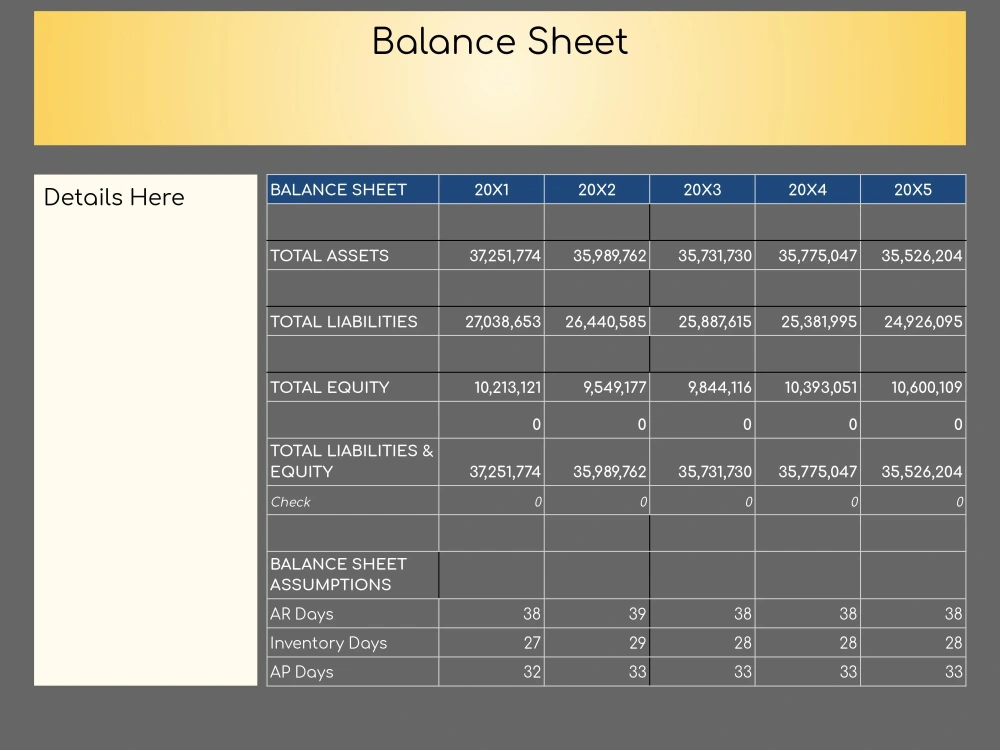Click the BALANCE SHEET ASSUMPTIONS cell
This screenshot has height=750, width=1000.
coord(339,574)
